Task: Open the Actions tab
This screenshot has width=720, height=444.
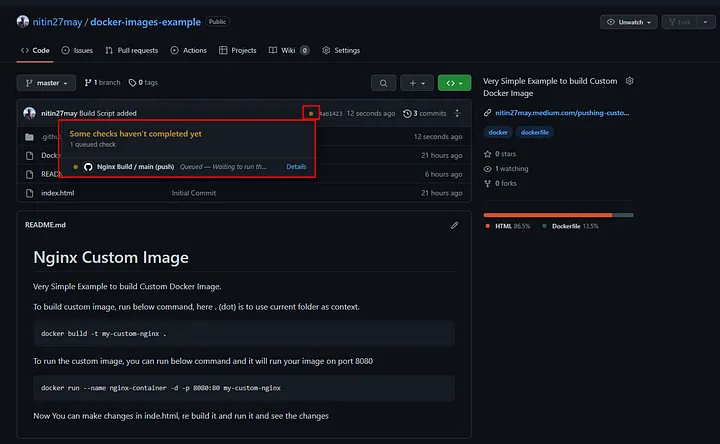Action: coord(188,51)
